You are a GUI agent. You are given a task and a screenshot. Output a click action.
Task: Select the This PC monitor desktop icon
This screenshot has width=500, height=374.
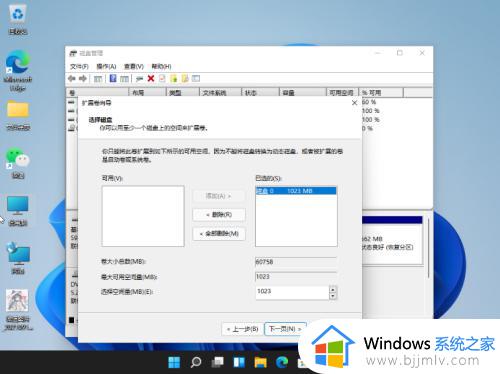[18, 211]
